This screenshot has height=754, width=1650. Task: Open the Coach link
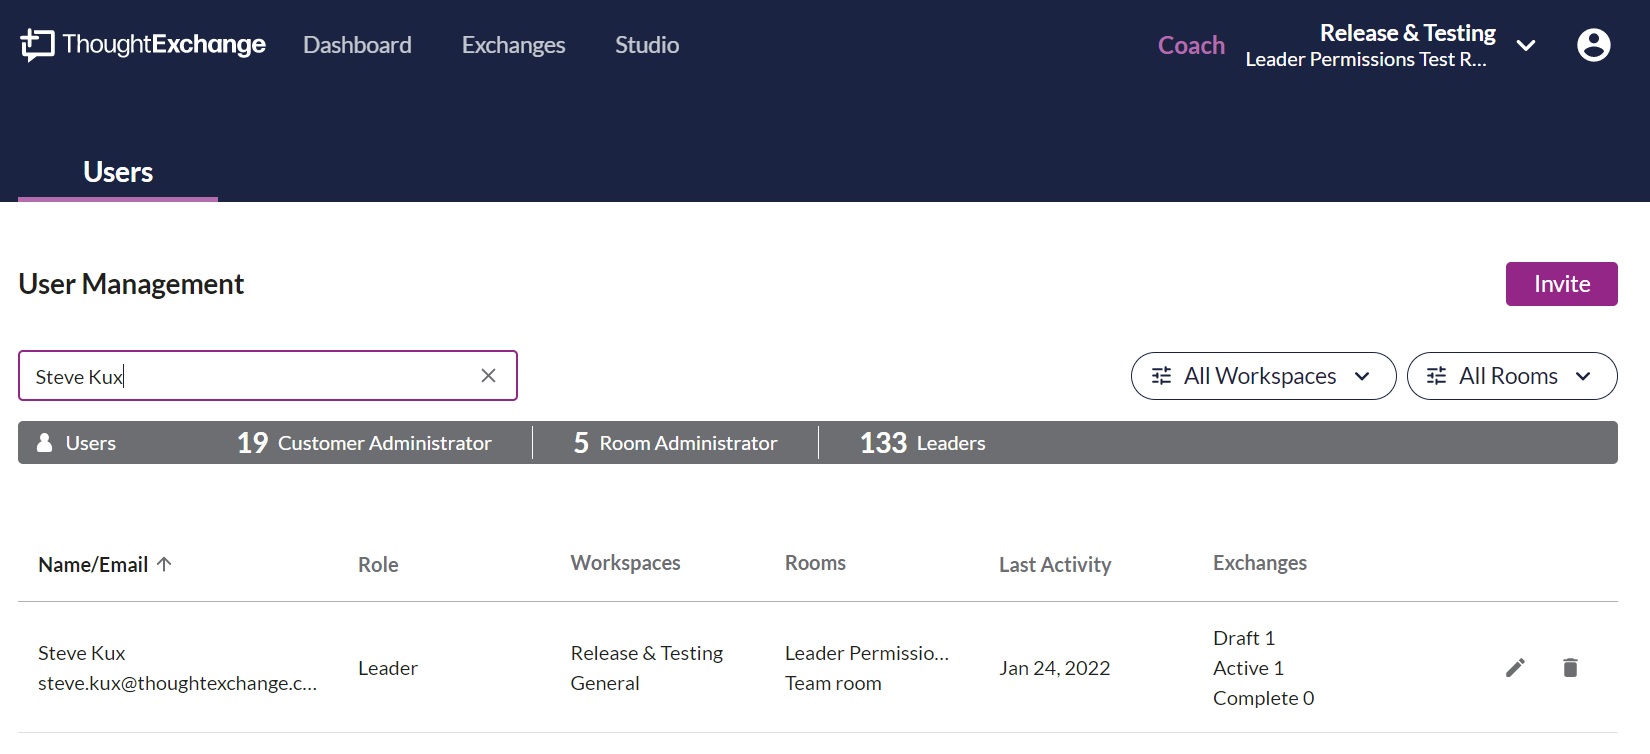[1191, 45]
